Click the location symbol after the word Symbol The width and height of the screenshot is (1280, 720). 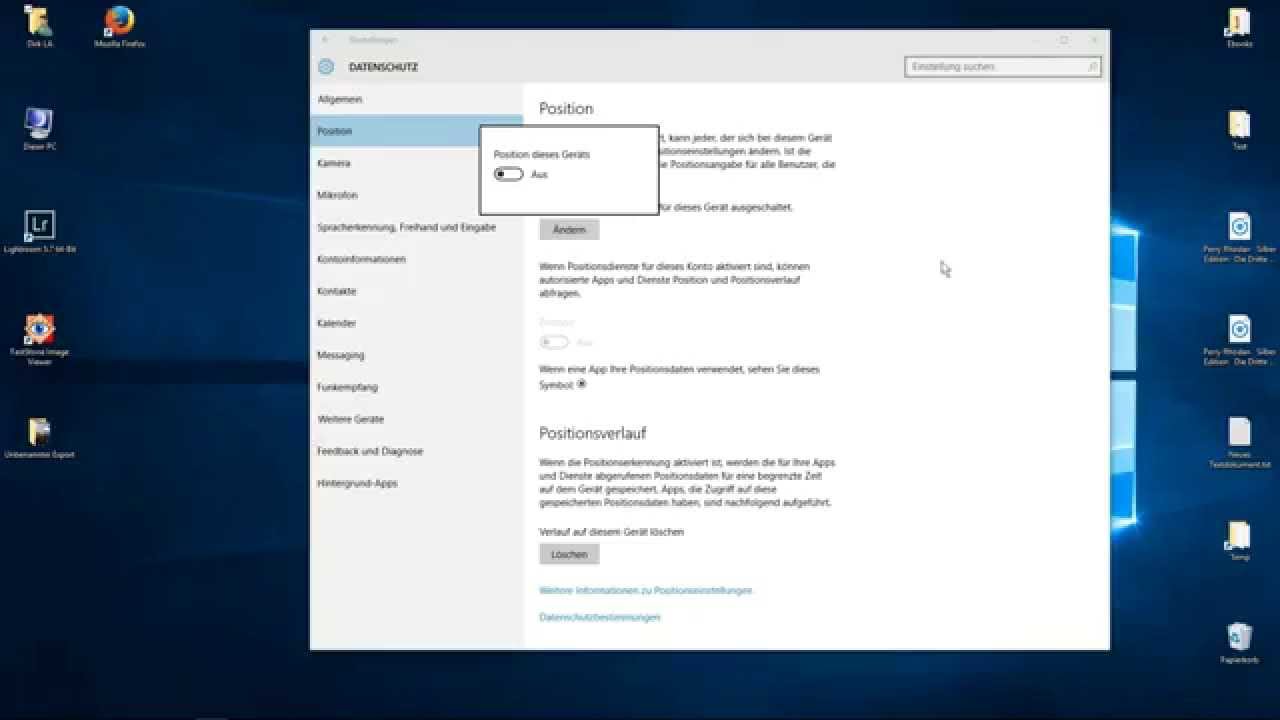pos(581,384)
